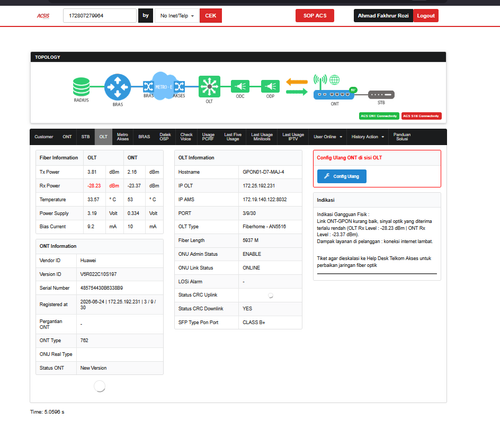The image size is (500, 421).
Task: Open the Customer tab
Action: 44,137
